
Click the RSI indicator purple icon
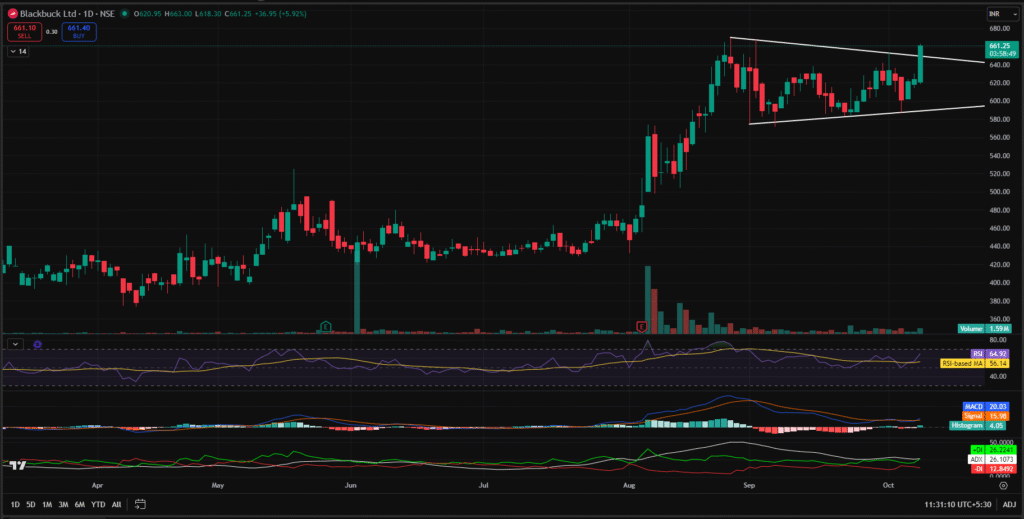pos(37,343)
